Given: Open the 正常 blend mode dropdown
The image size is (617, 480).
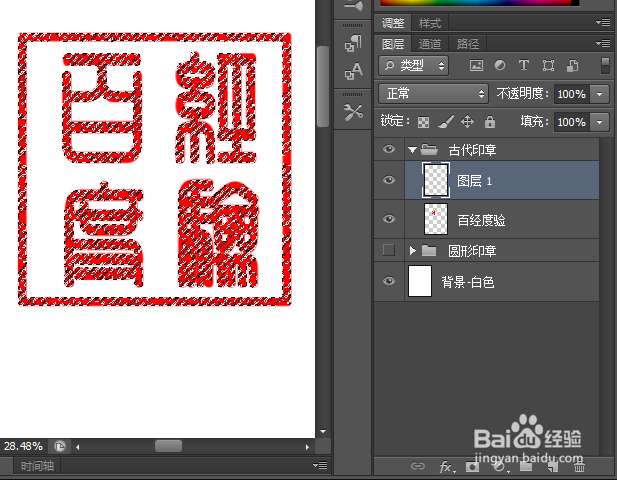Looking at the screenshot, I should (x=434, y=93).
